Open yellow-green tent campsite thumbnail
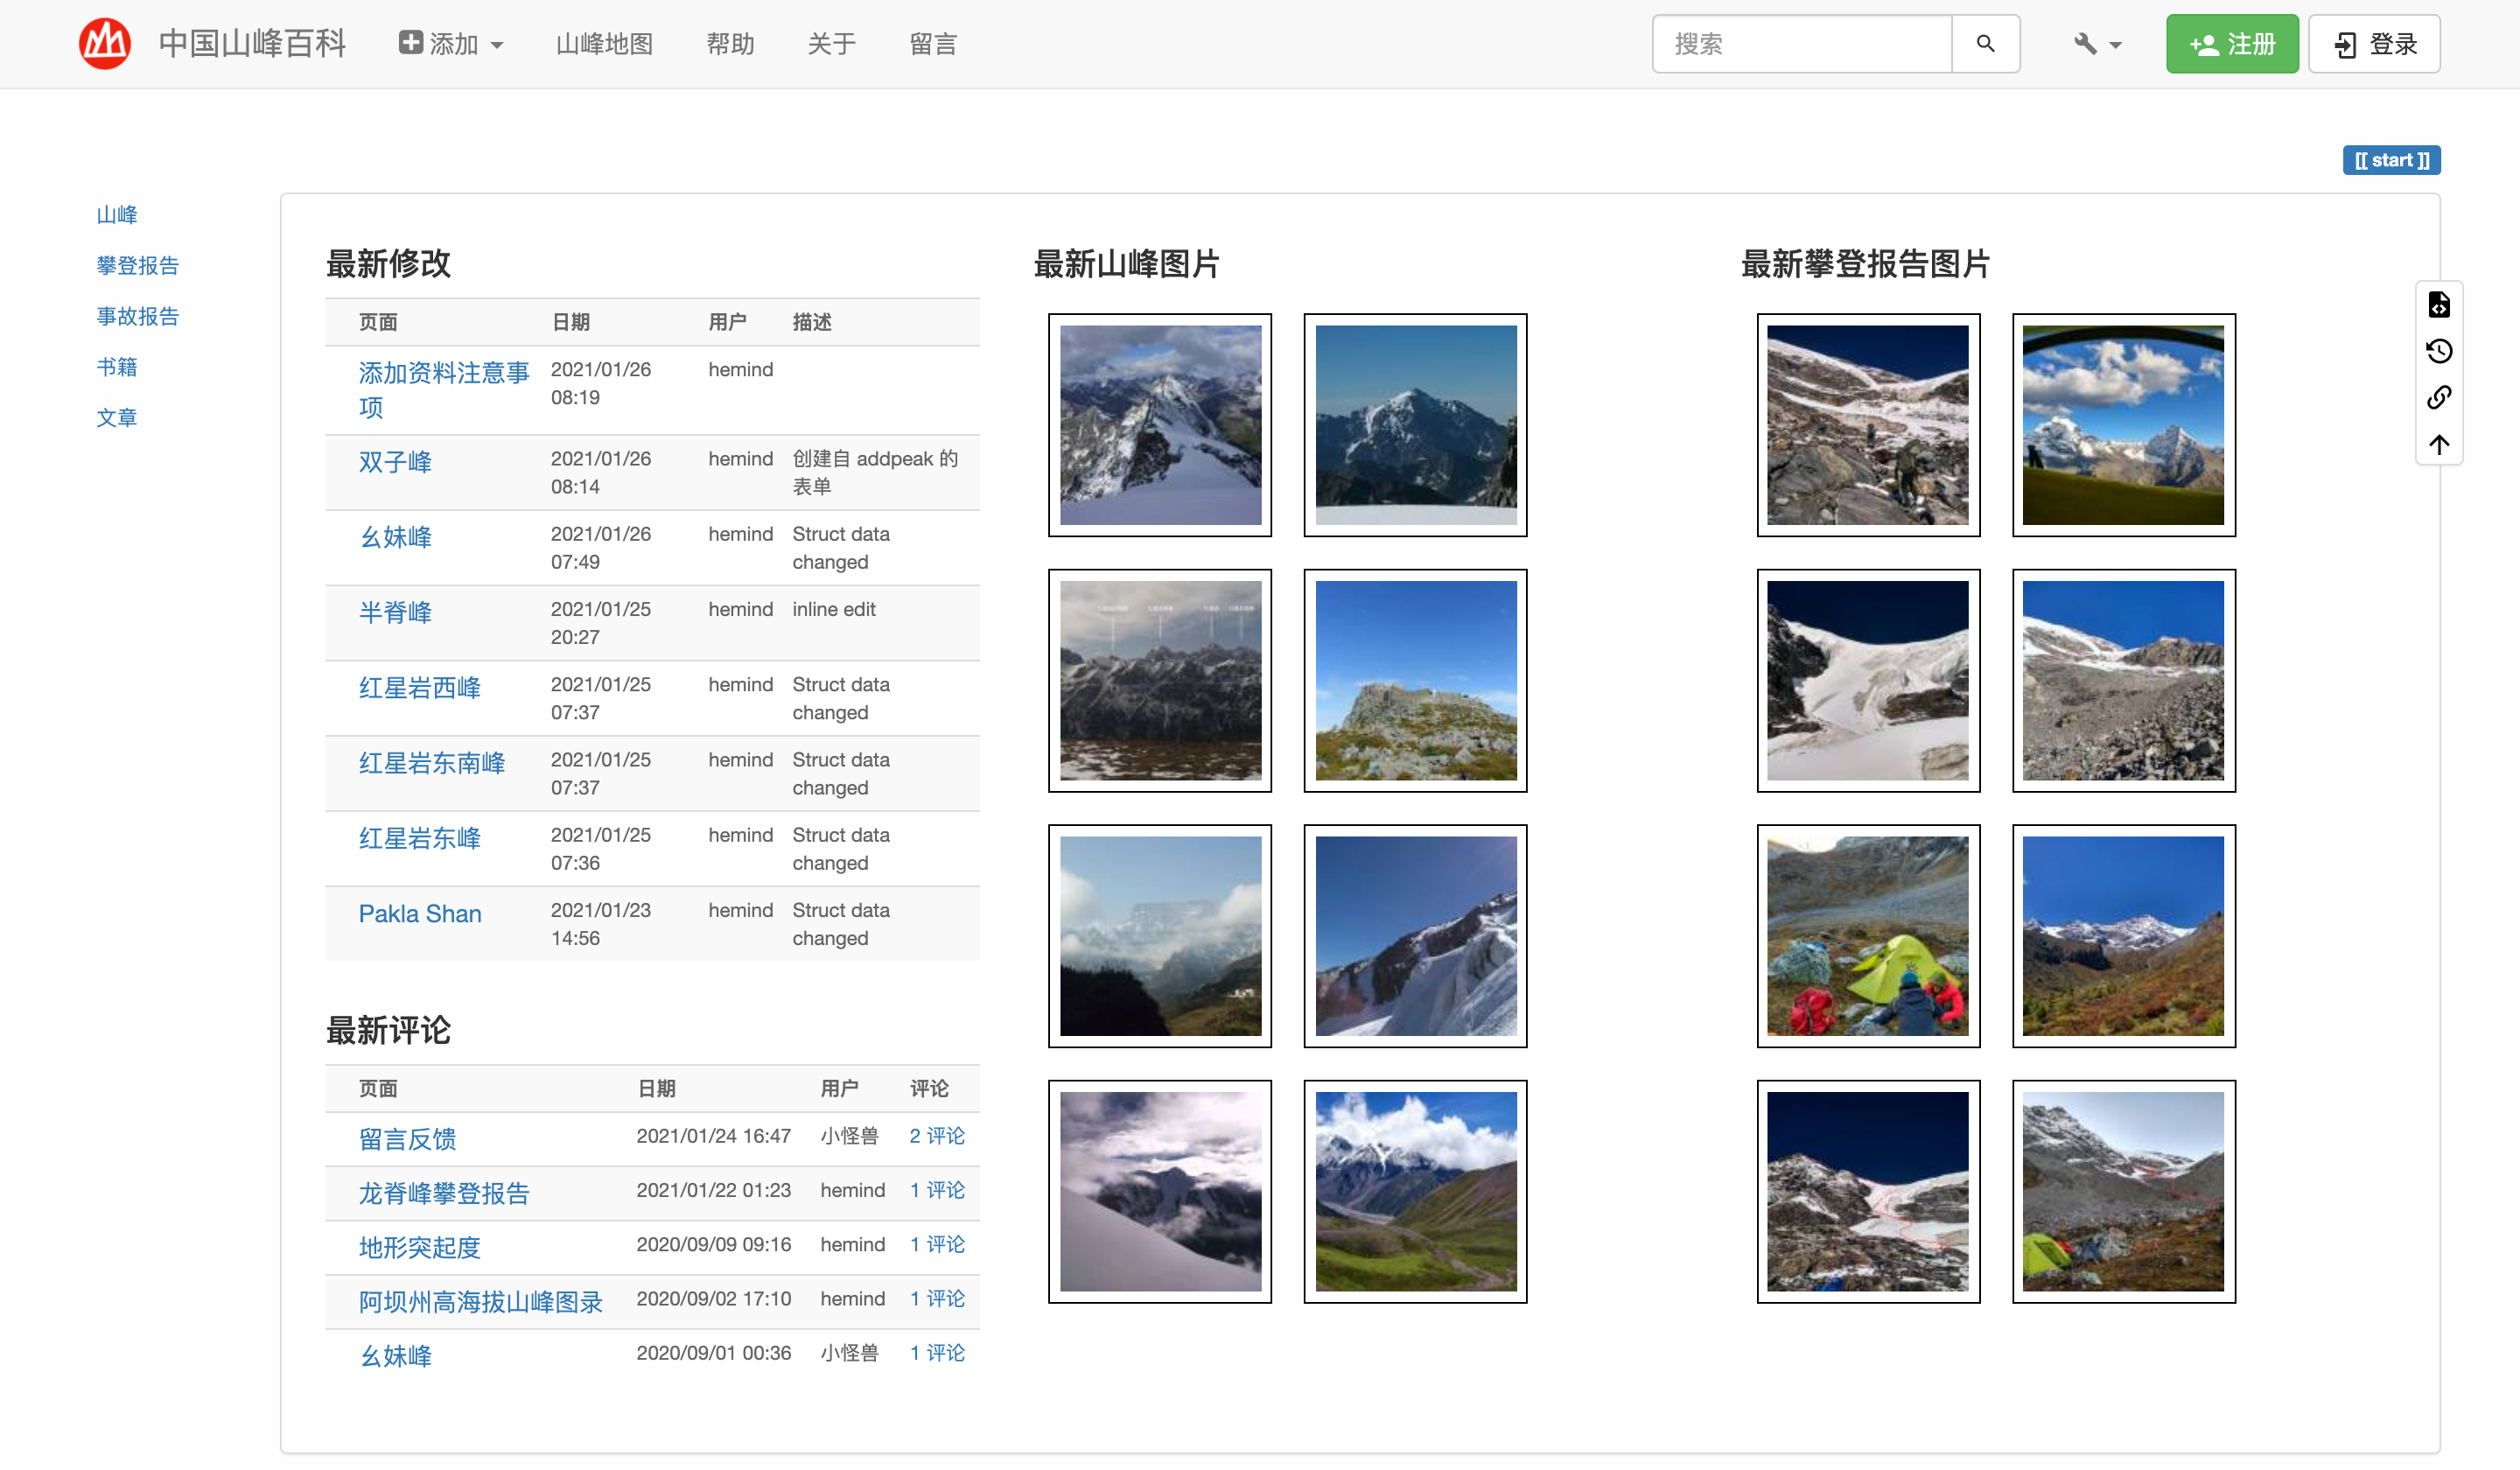Screen dimensions: 2520x1470 [1868, 936]
